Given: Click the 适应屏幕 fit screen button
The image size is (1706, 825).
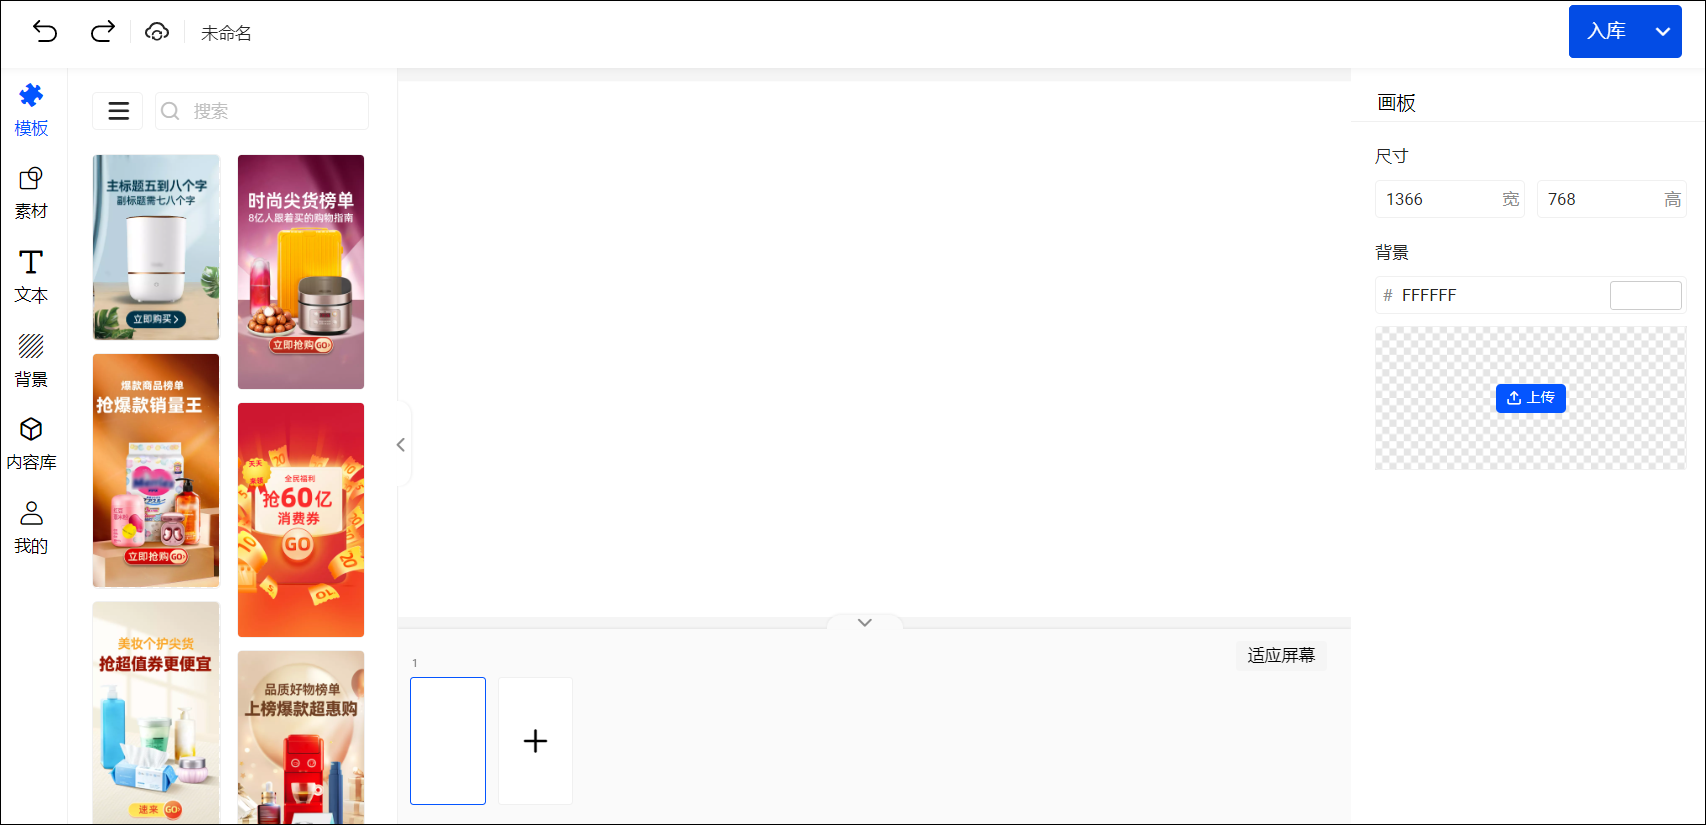Looking at the screenshot, I should click(x=1280, y=656).
